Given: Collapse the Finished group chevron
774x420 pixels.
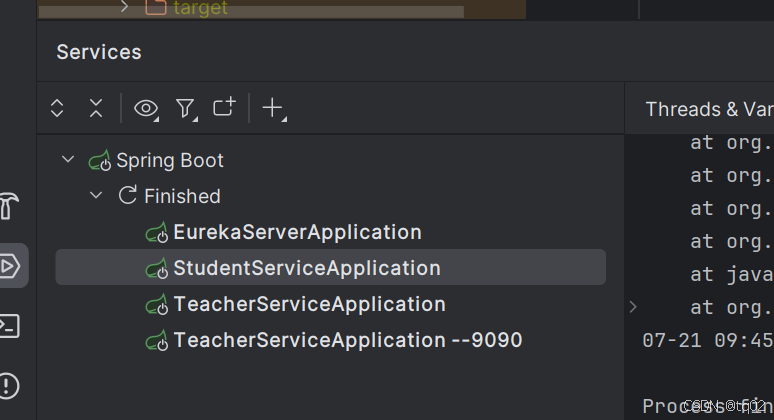Looking at the screenshot, I should pyautogui.click(x=96, y=195).
